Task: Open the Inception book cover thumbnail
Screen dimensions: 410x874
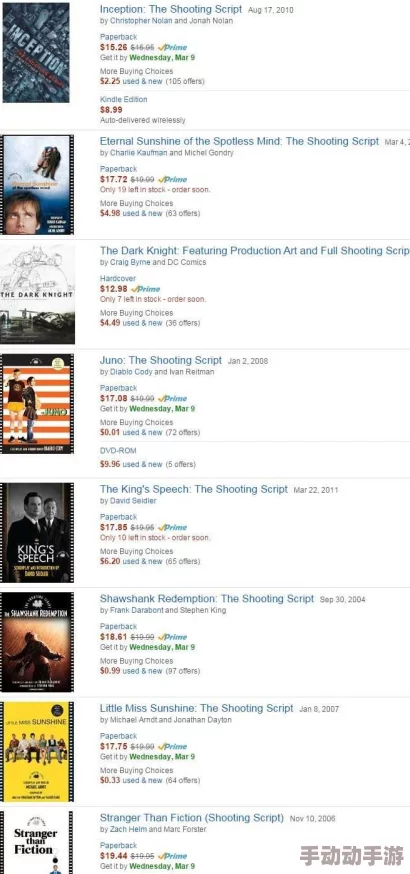Action: point(36,52)
